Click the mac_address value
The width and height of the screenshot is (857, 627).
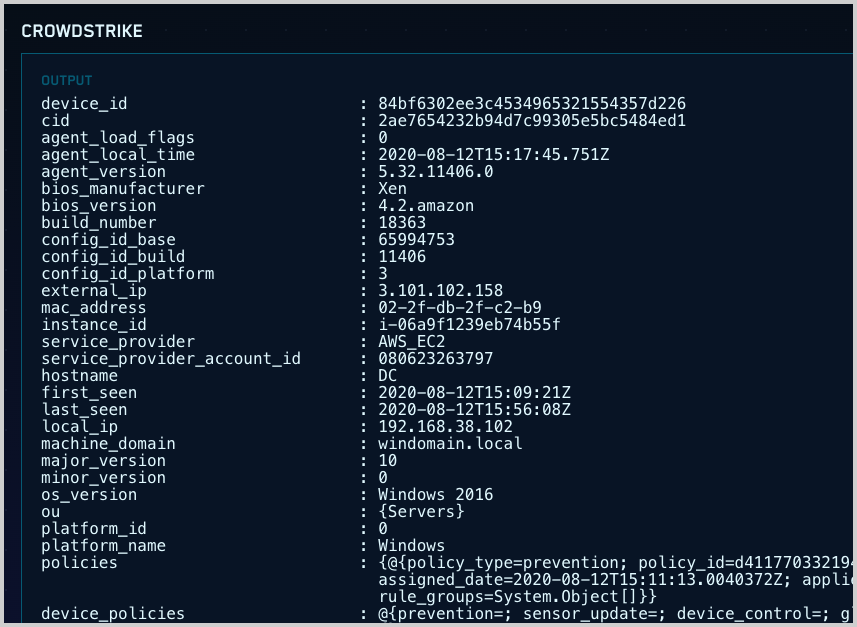pyautogui.click(x=459, y=308)
